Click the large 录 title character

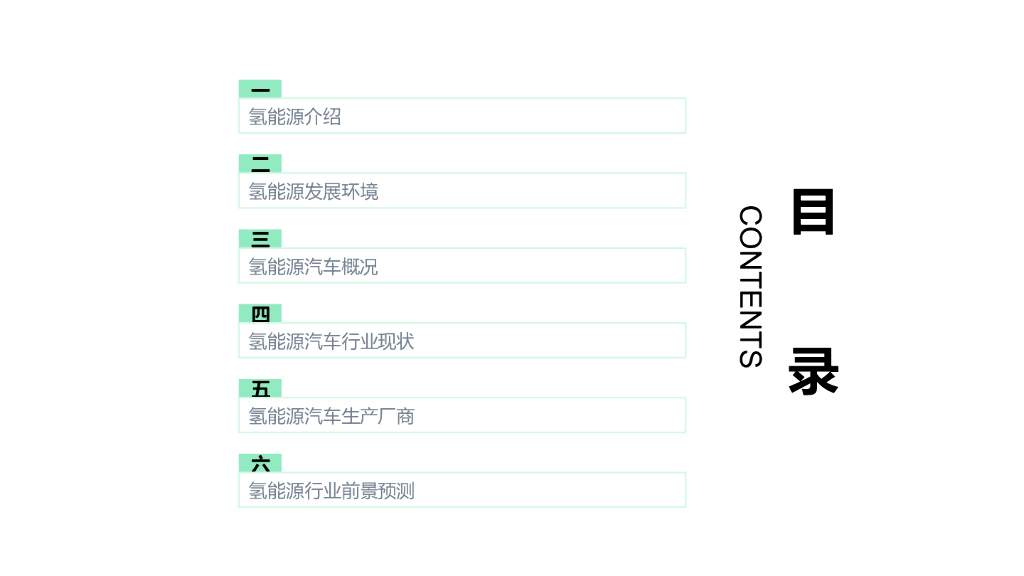(813, 372)
